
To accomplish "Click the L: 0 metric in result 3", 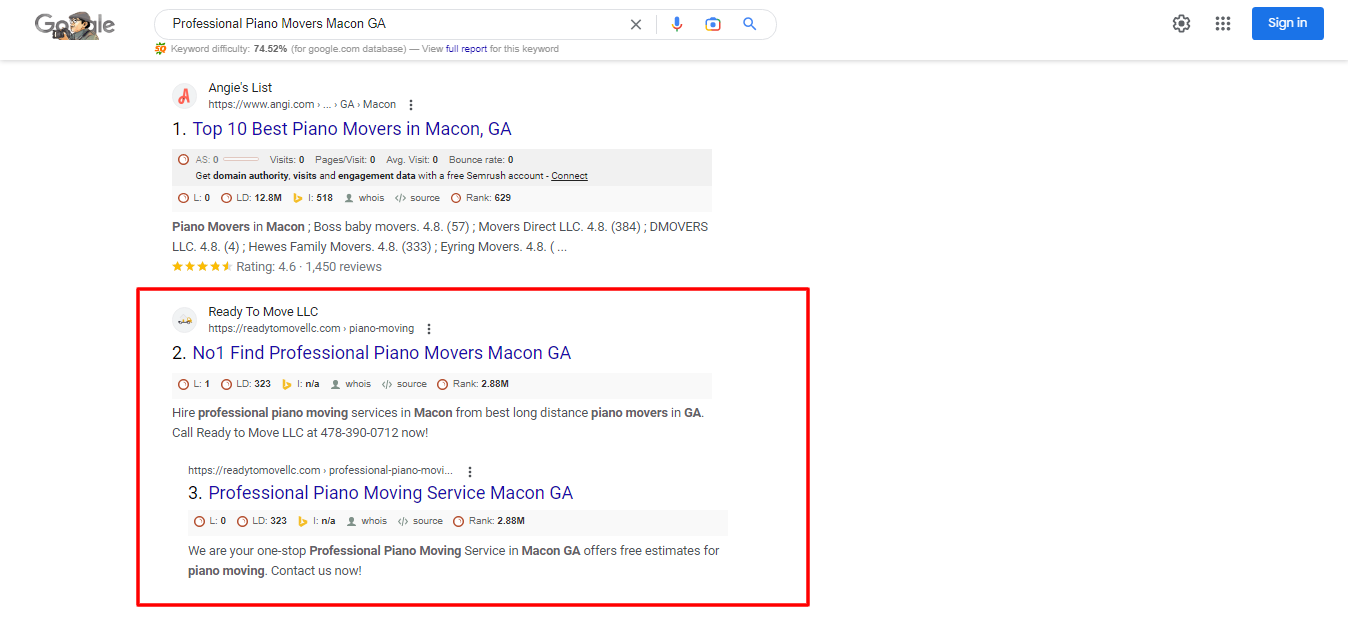I will point(210,521).
